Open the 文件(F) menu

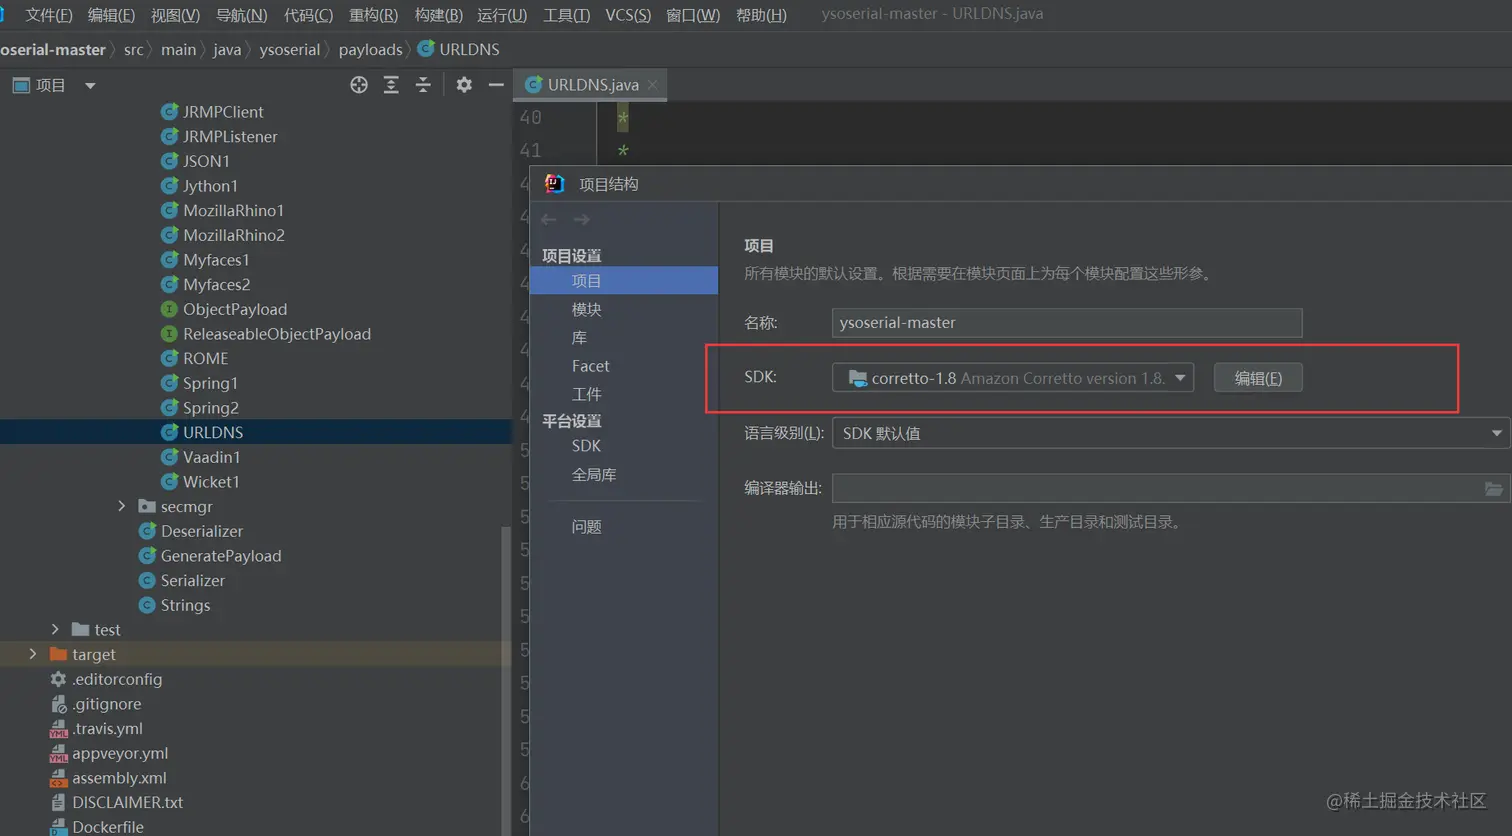[48, 15]
